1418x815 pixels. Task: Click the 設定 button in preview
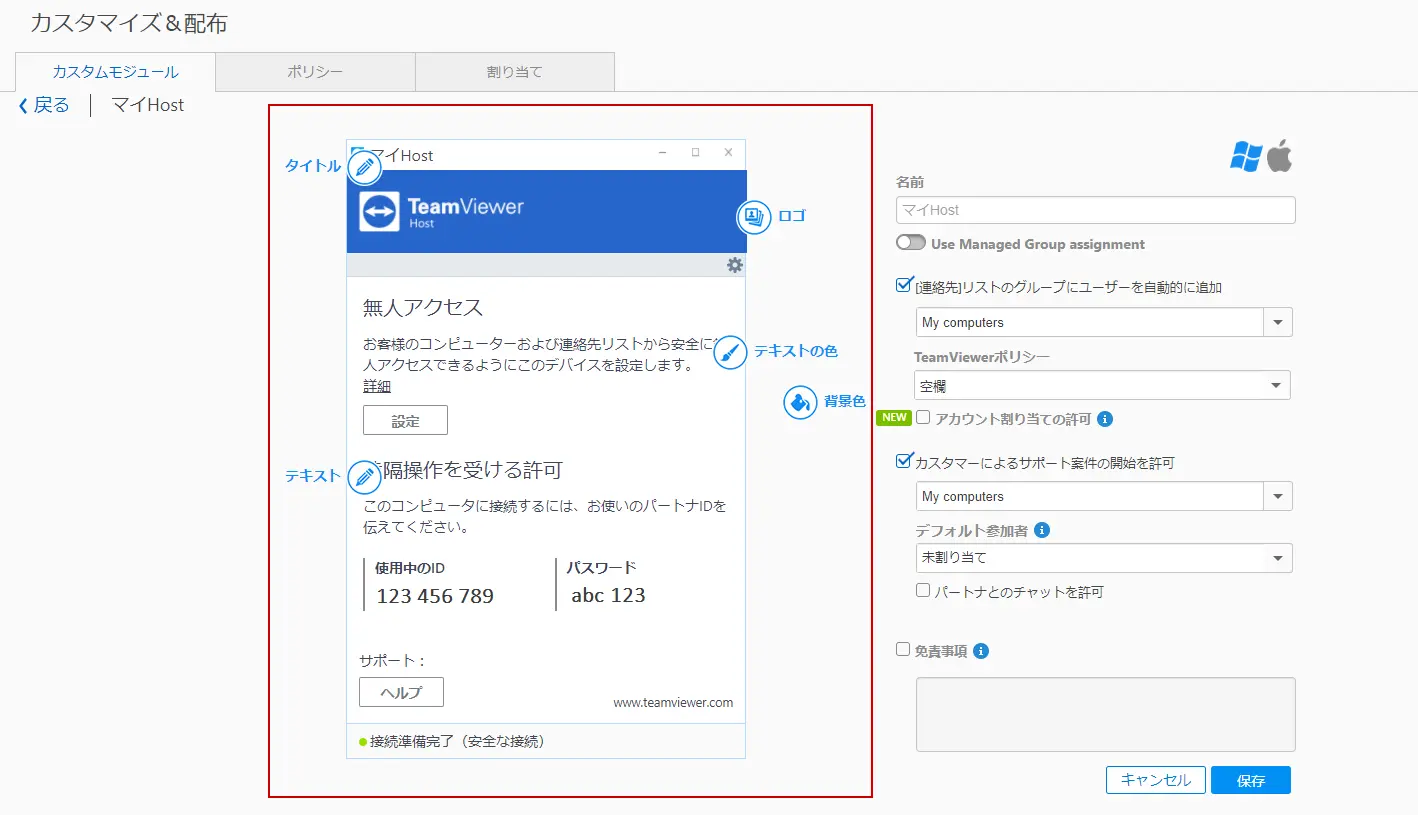point(405,421)
